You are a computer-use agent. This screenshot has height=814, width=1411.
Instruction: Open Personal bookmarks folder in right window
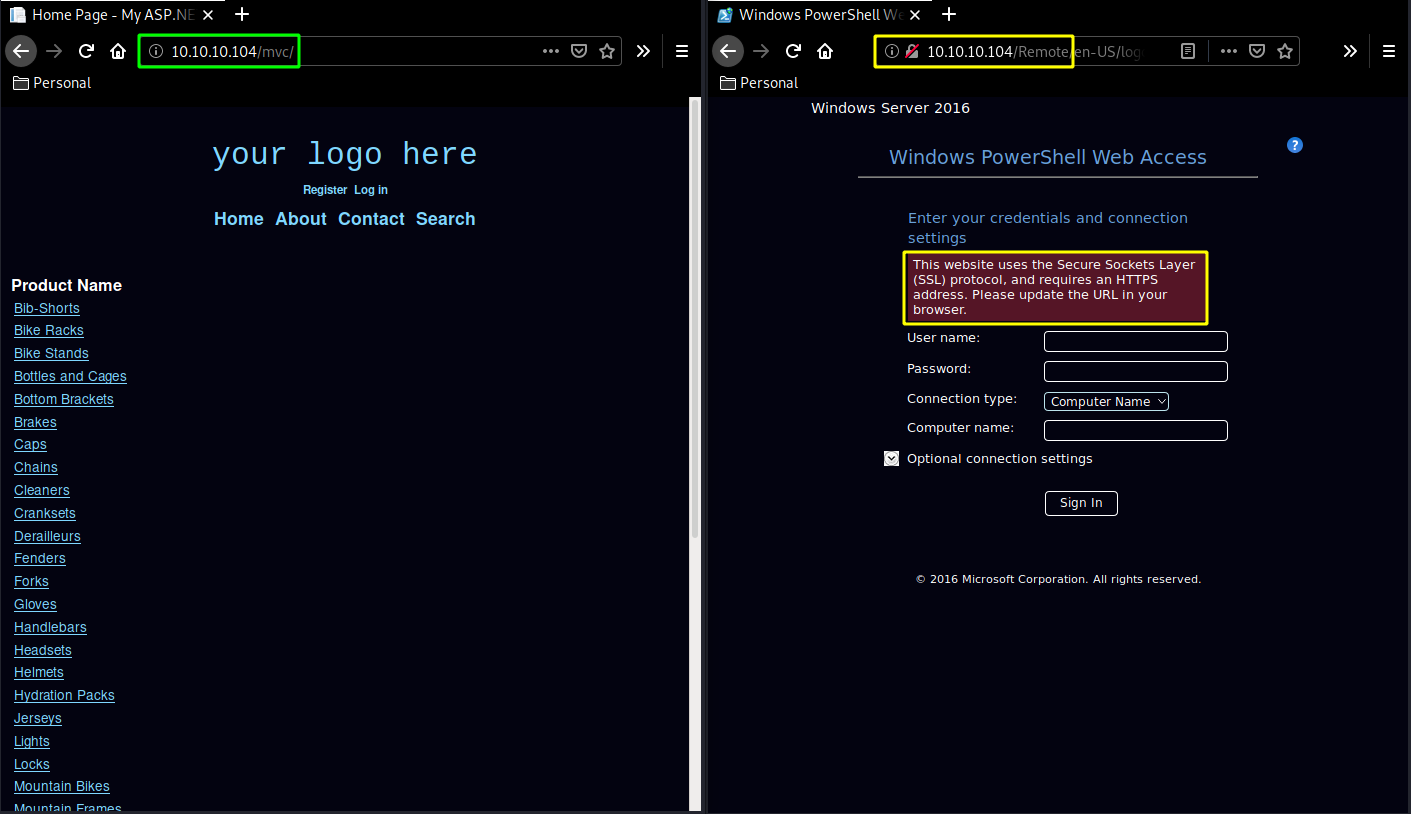(758, 83)
